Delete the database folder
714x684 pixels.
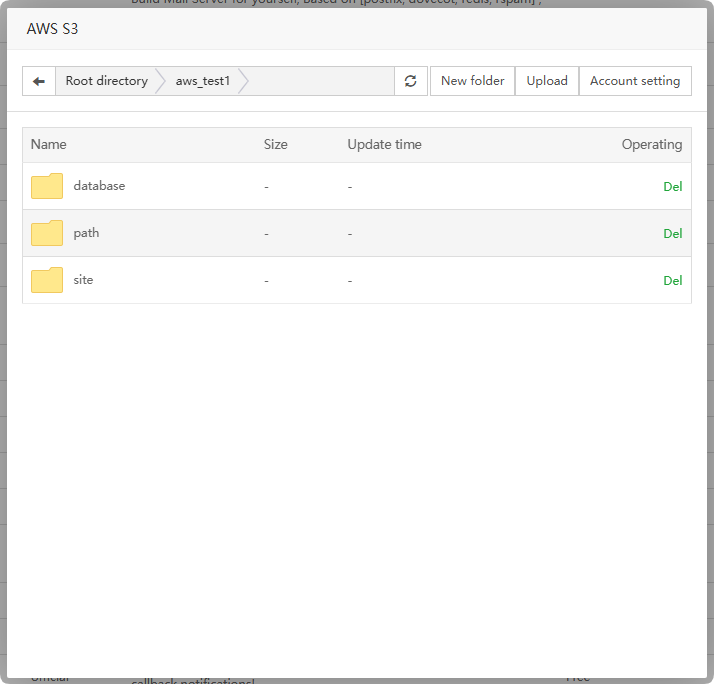click(x=672, y=187)
